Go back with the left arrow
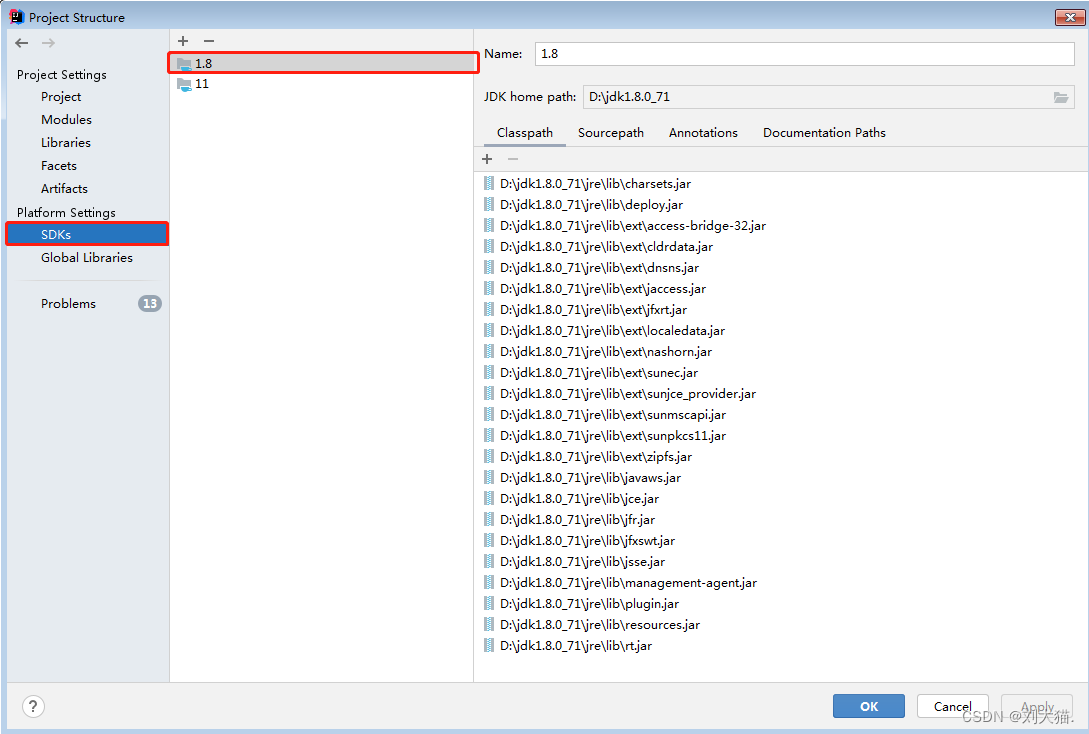This screenshot has height=734, width=1089. pyautogui.click(x=22, y=43)
